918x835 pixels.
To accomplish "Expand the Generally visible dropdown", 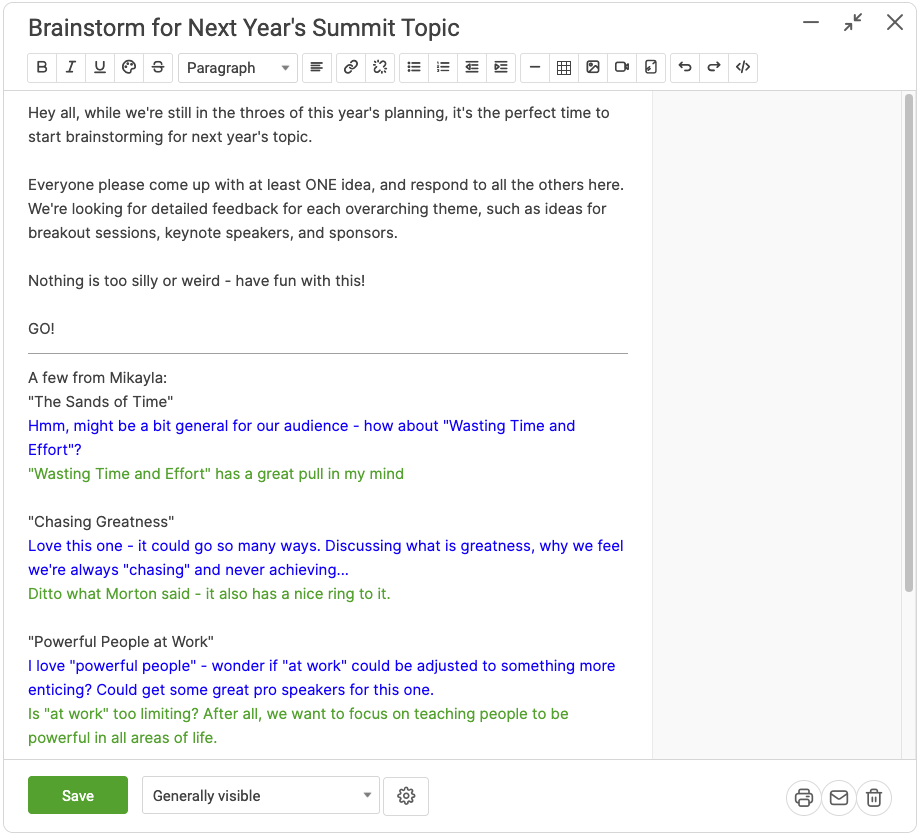I will 260,796.
